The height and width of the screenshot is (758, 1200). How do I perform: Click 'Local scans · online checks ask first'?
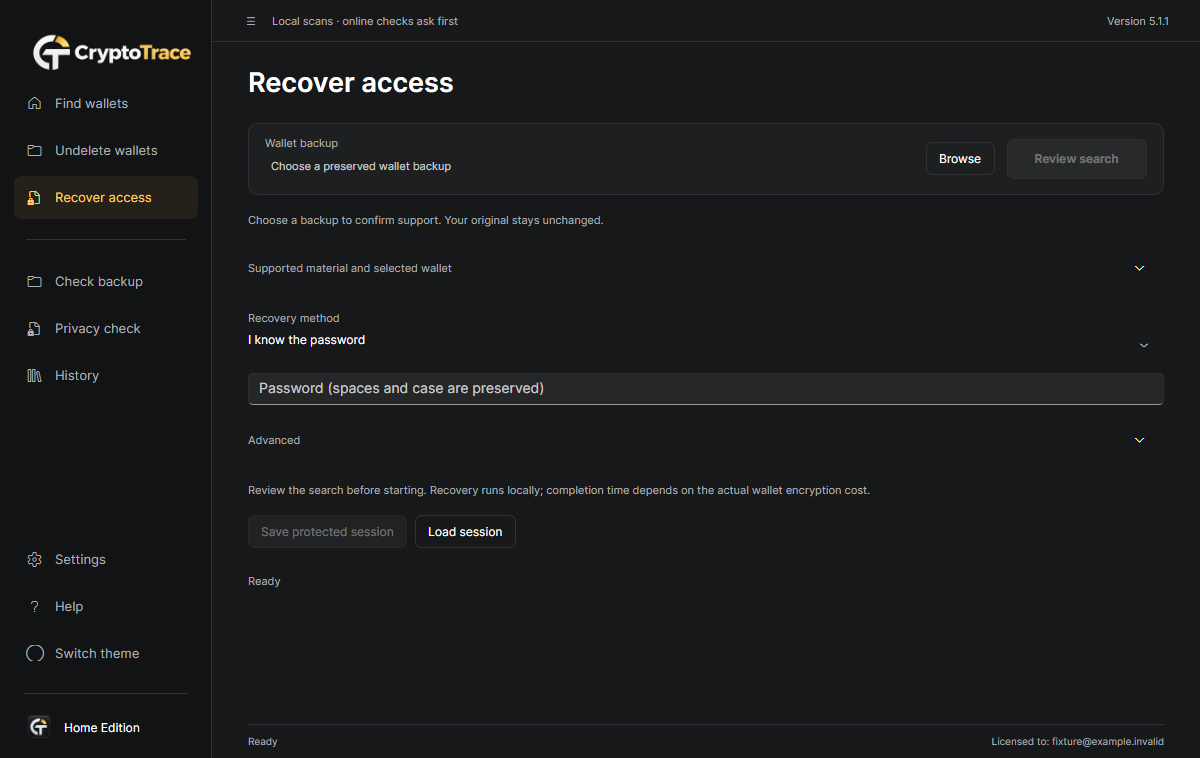click(365, 21)
